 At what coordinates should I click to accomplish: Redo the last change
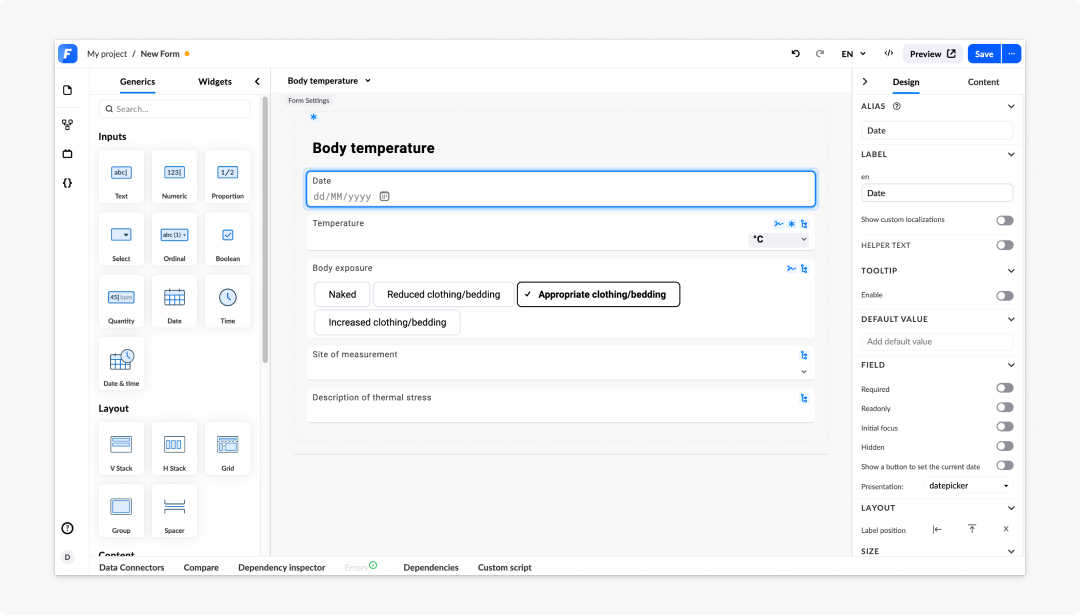[x=820, y=54]
